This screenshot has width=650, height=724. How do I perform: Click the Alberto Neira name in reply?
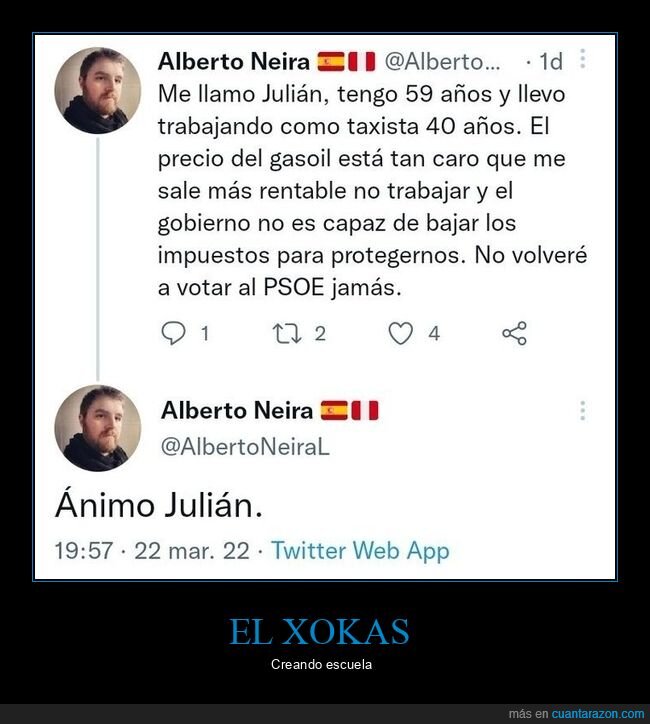point(237,410)
